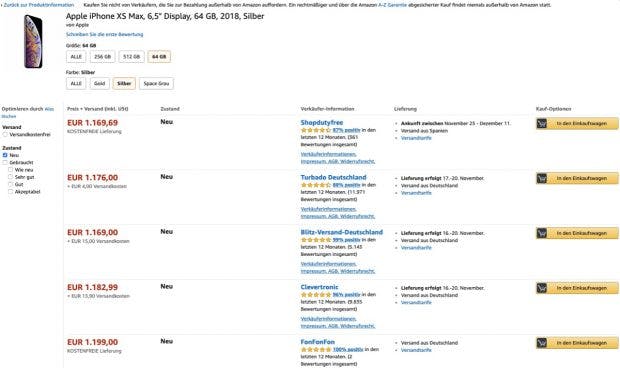620x368 pixels.
Task: Uncheck the Neu condition checkbox
Action: coord(5,155)
